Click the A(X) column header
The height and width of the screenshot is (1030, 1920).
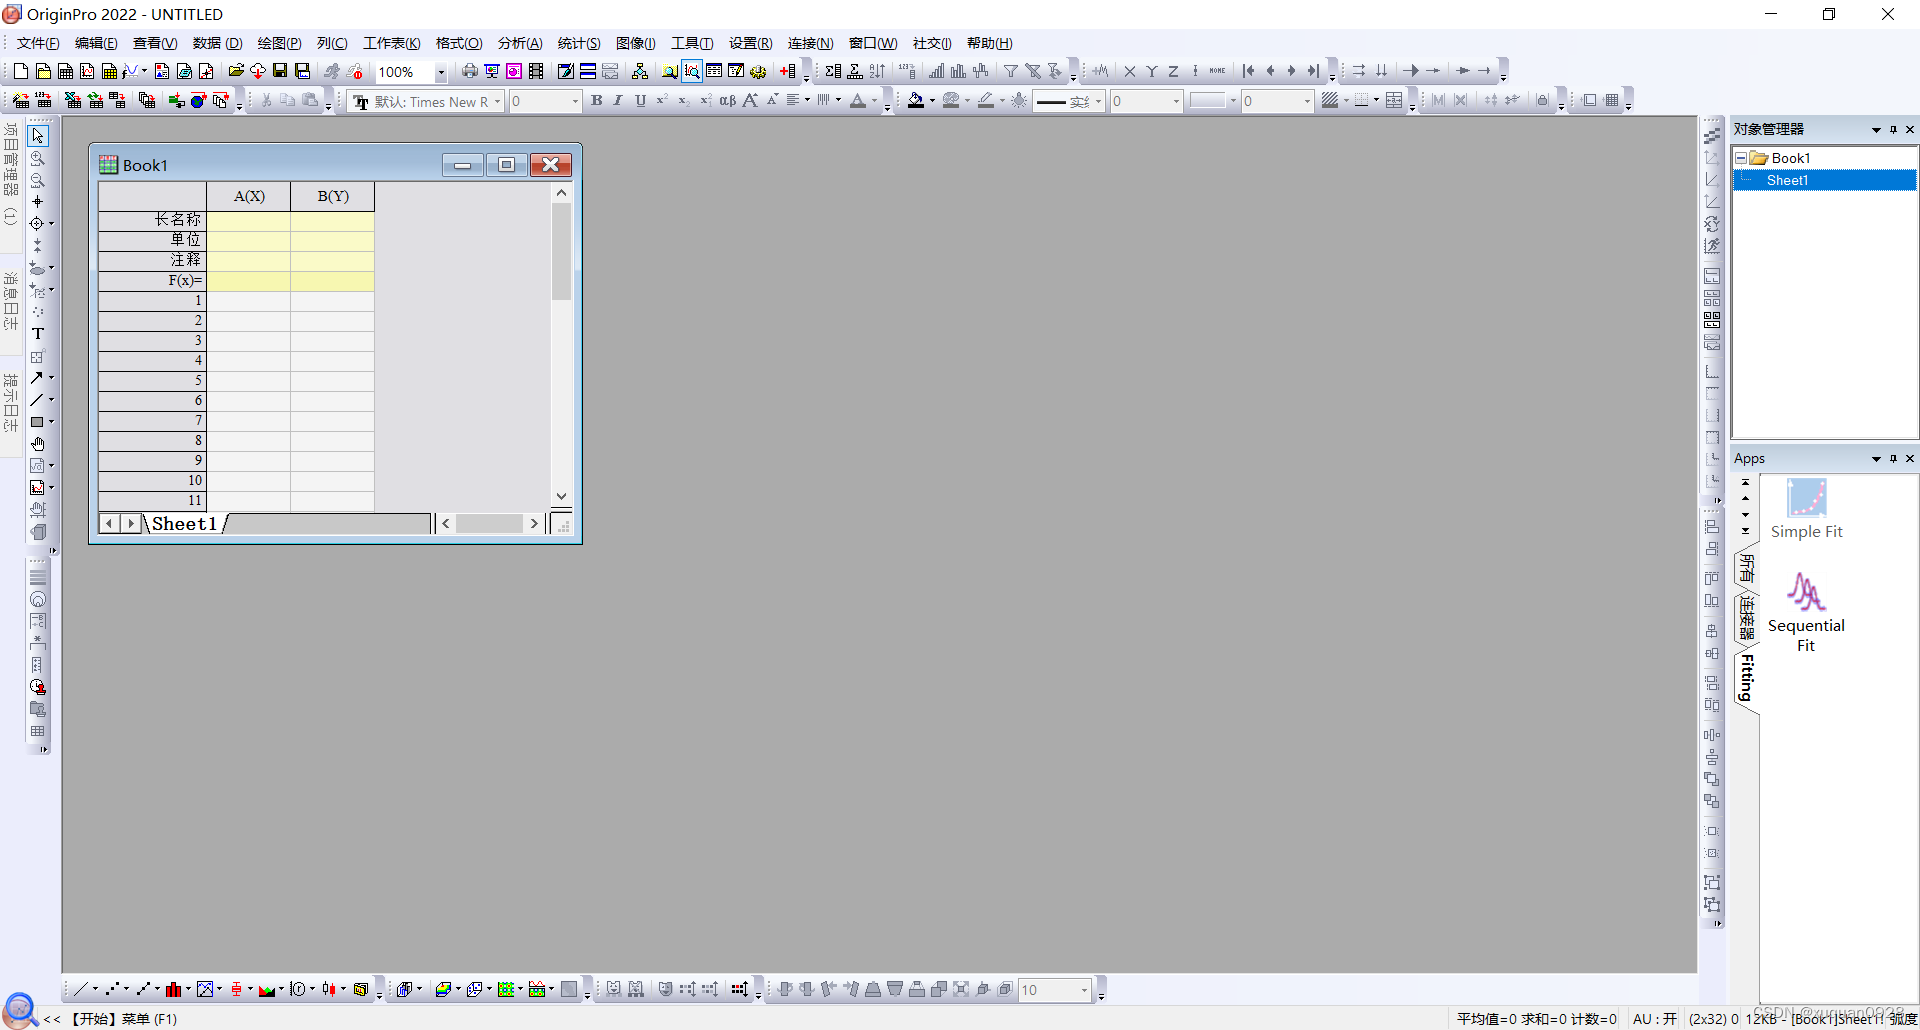click(x=249, y=196)
